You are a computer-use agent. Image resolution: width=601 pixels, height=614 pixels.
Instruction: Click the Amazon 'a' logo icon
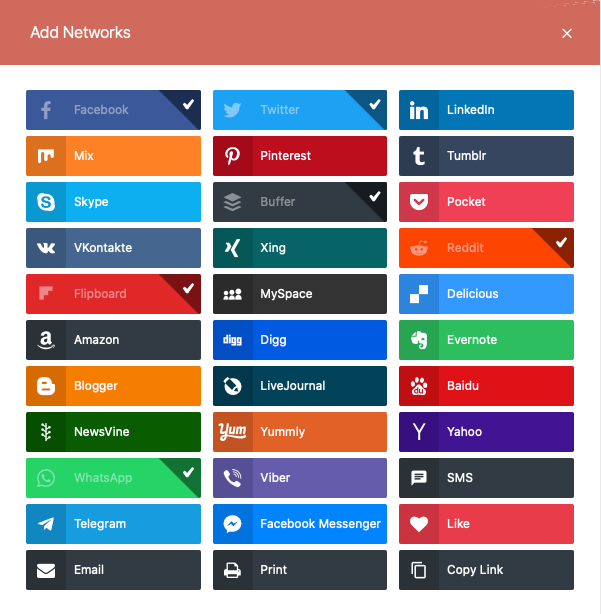pos(46,340)
